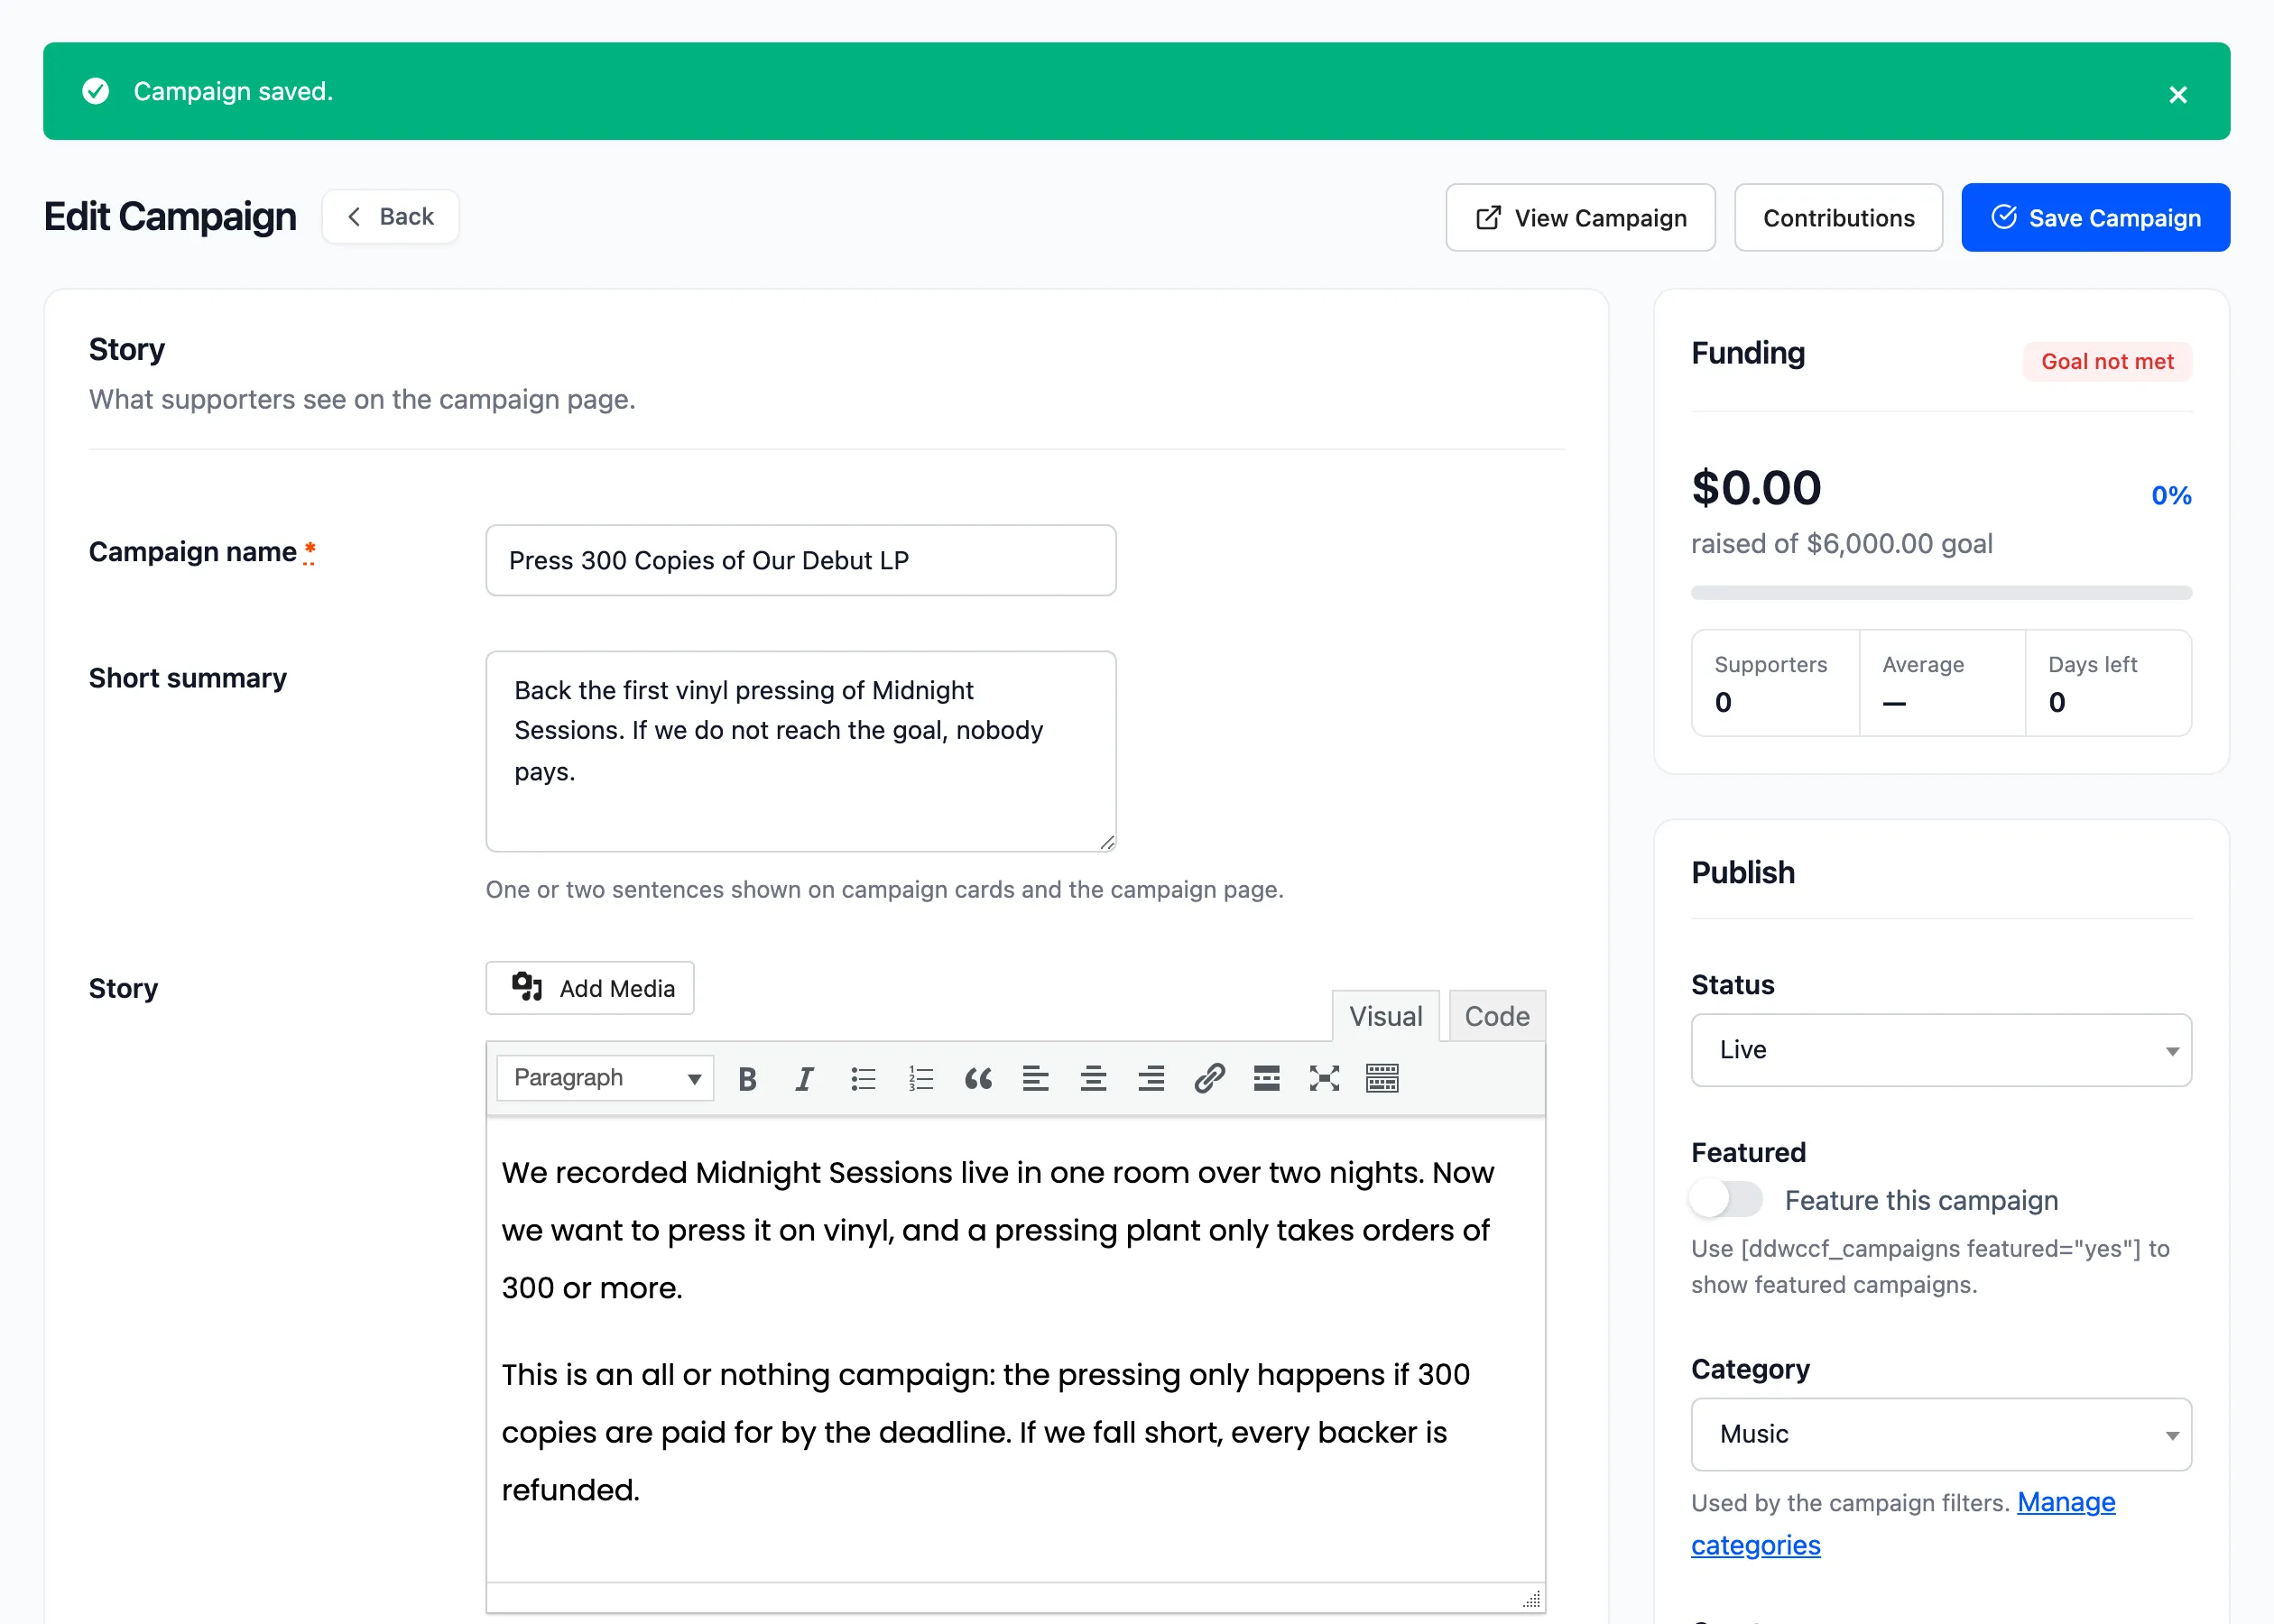
Task: Click the Short summary textarea resize handle
Action: (1107, 842)
